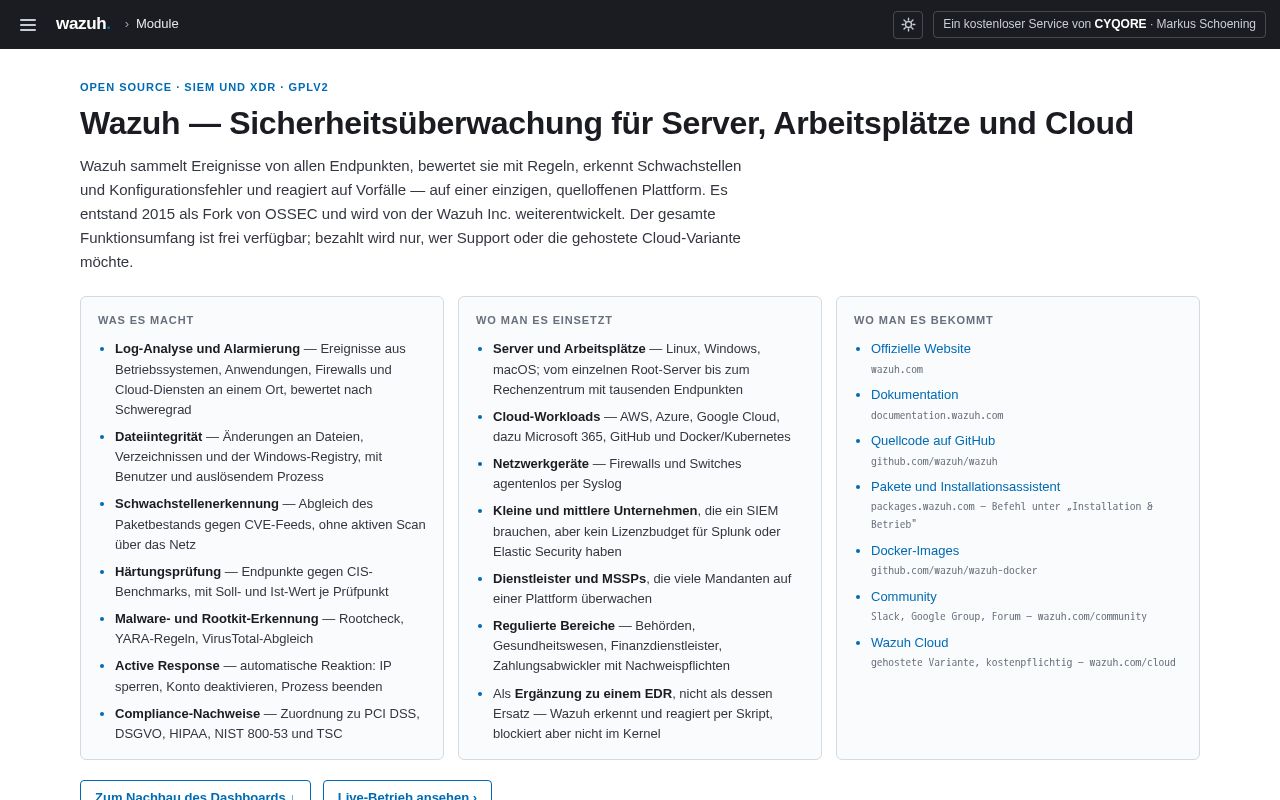The width and height of the screenshot is (1280, 800).
Task: Click 'Kleine und mittlere Unternehmen' item
Action: pyautogui.click(x=648, y=531)
